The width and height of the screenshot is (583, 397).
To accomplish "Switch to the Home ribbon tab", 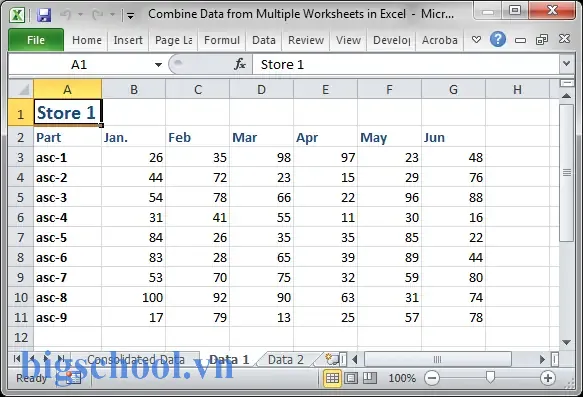I will 87,40.
